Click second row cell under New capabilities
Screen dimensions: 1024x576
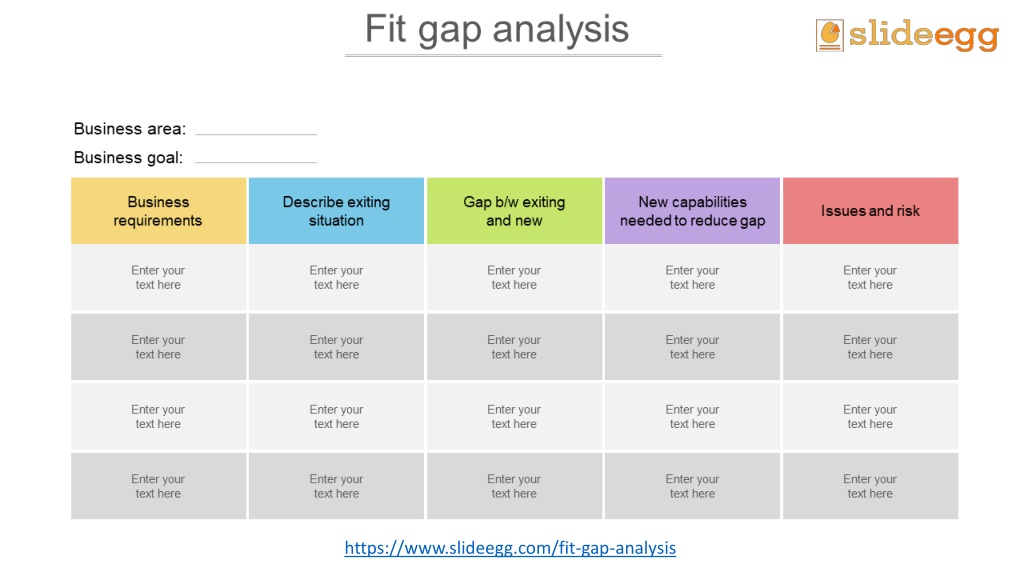[692, 347]
